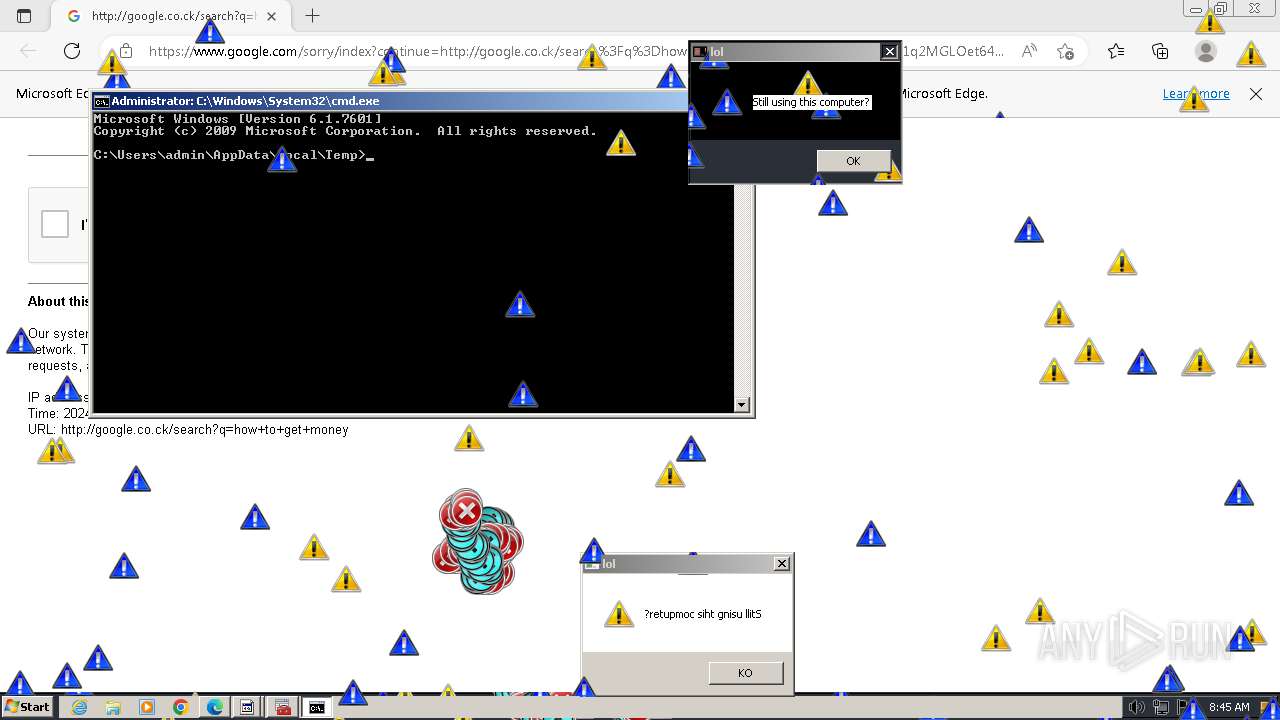Viewport: 1280px width, 720px height.
Task: Open the 8:45 AM clock
Action: point(1229,707)
